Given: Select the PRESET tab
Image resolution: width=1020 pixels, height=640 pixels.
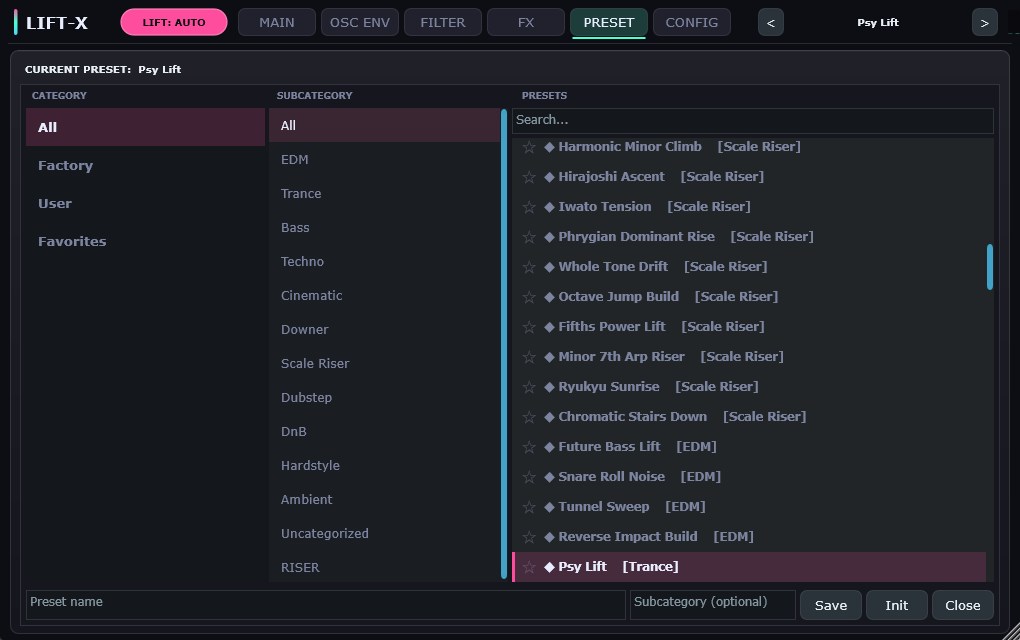Looking at the screenshot, I should (608, 22).
